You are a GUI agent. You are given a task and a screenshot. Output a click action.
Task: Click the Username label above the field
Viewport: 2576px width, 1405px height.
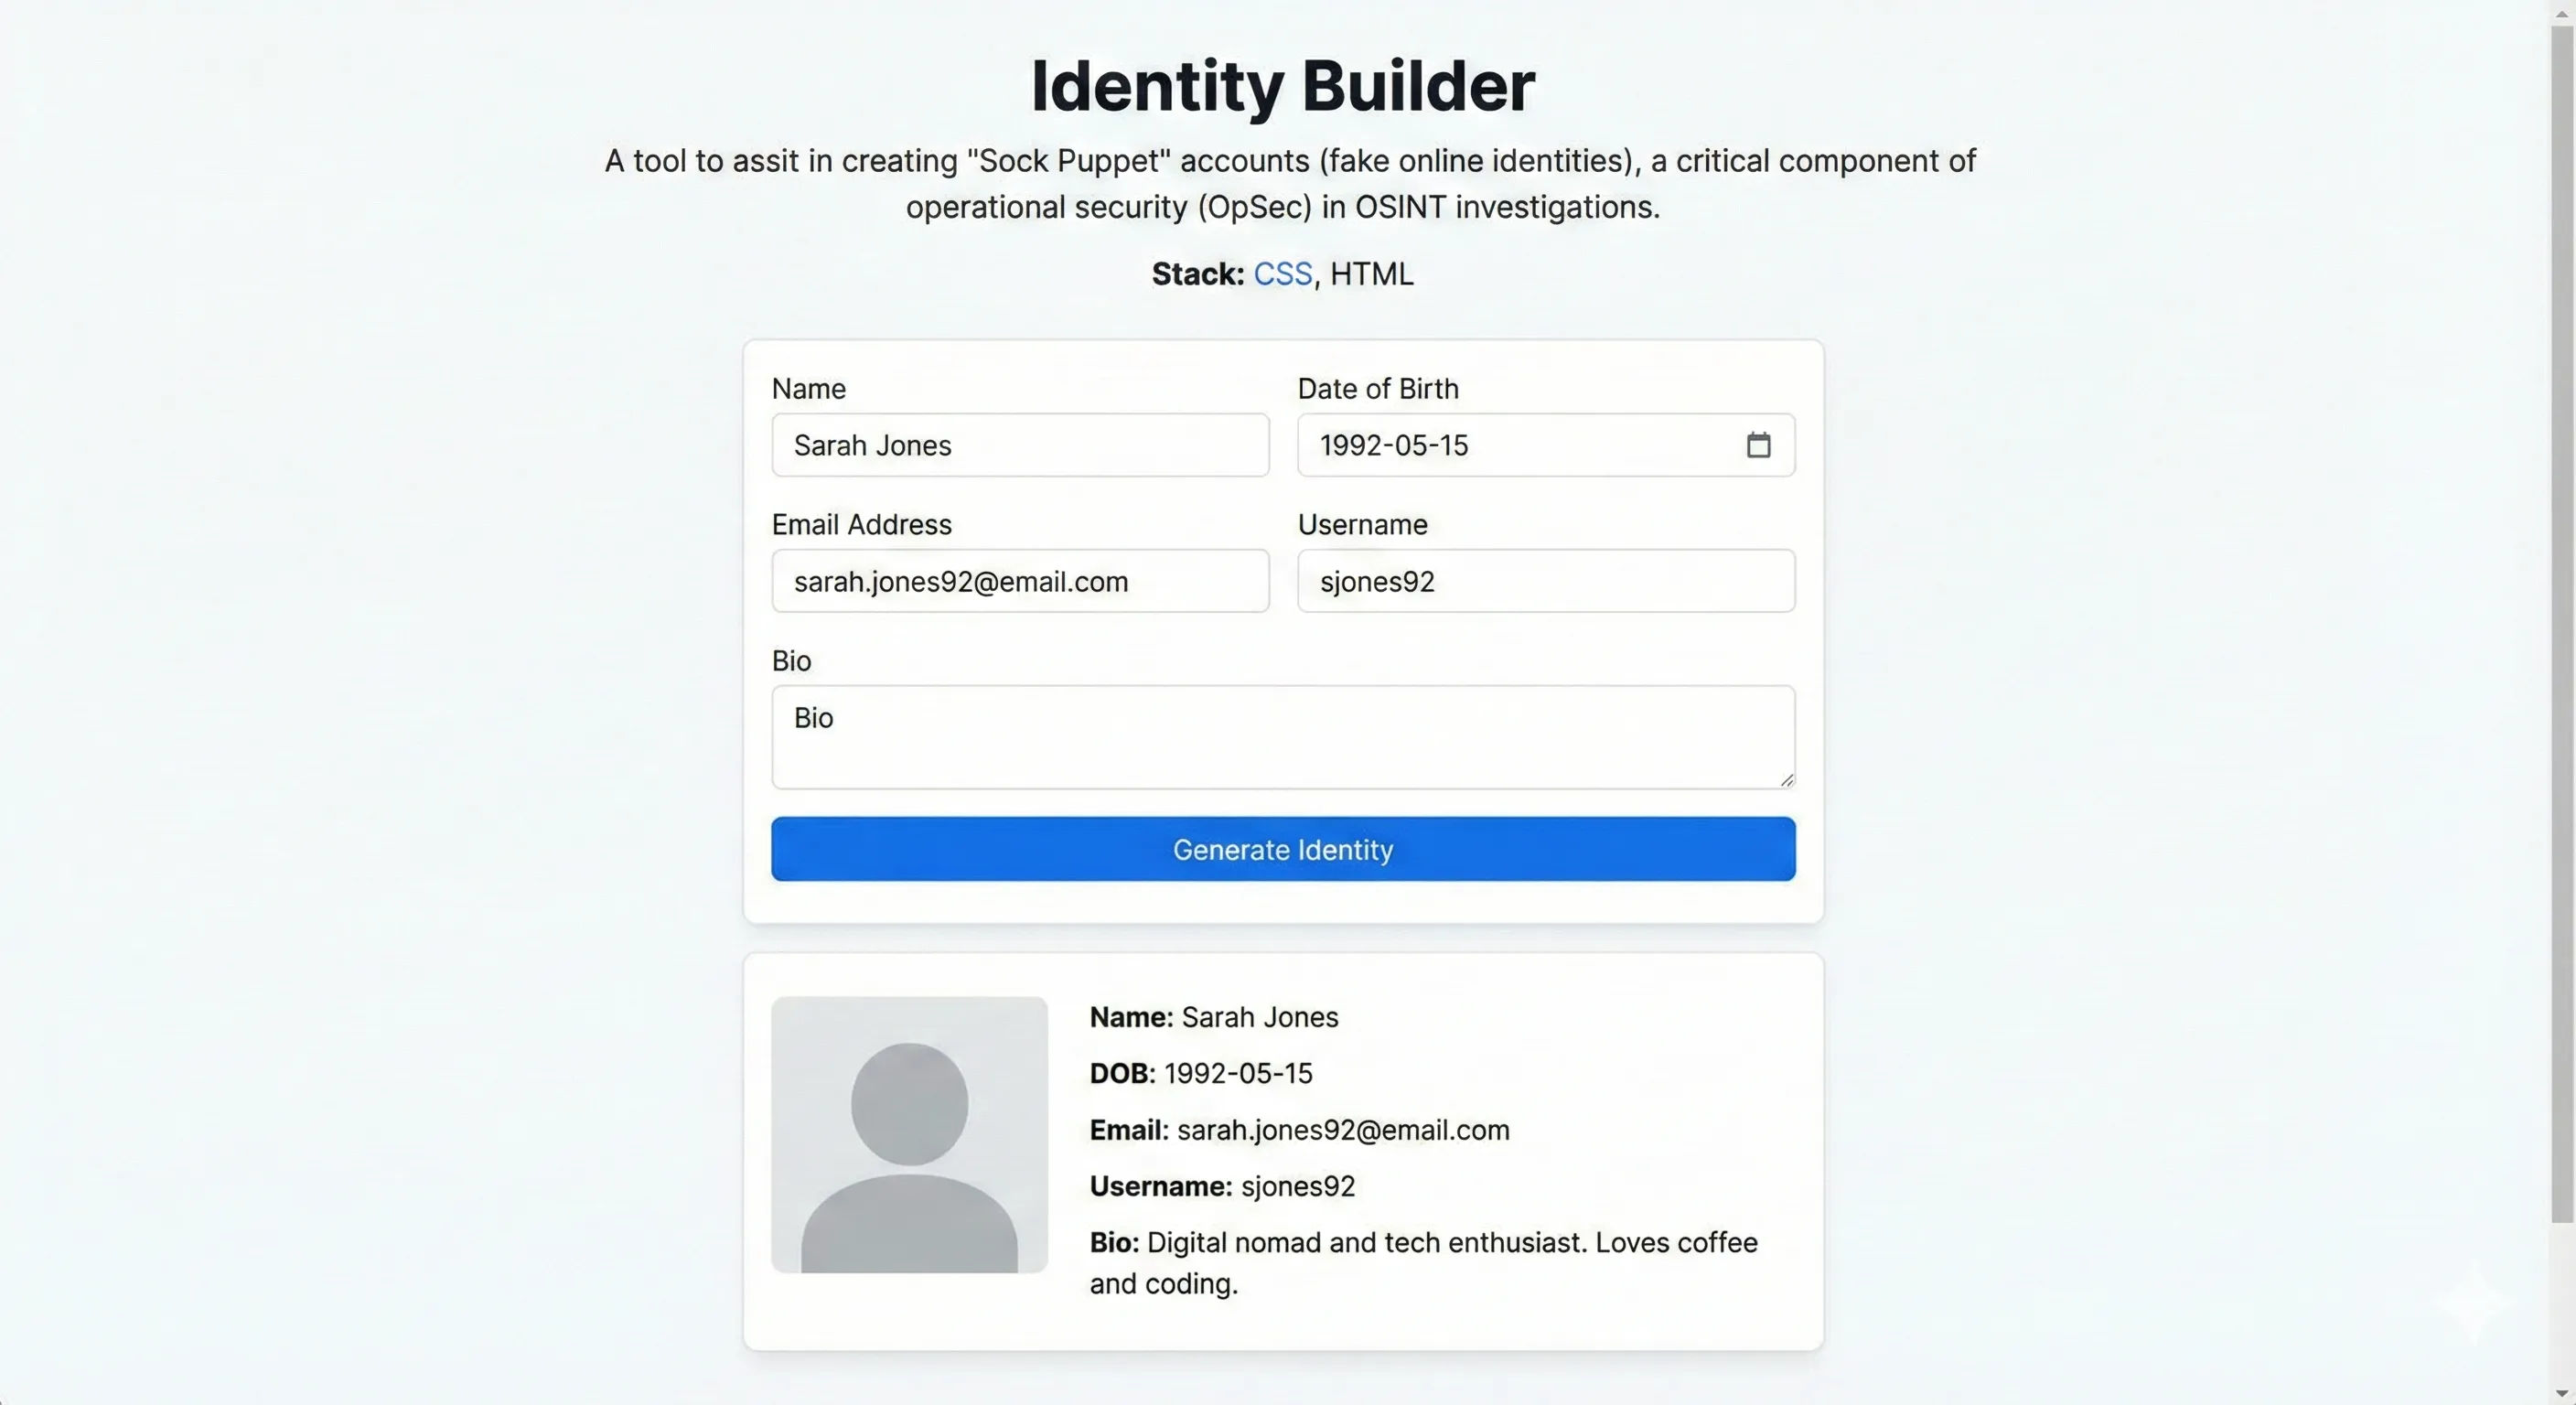tap(1361, 524)
